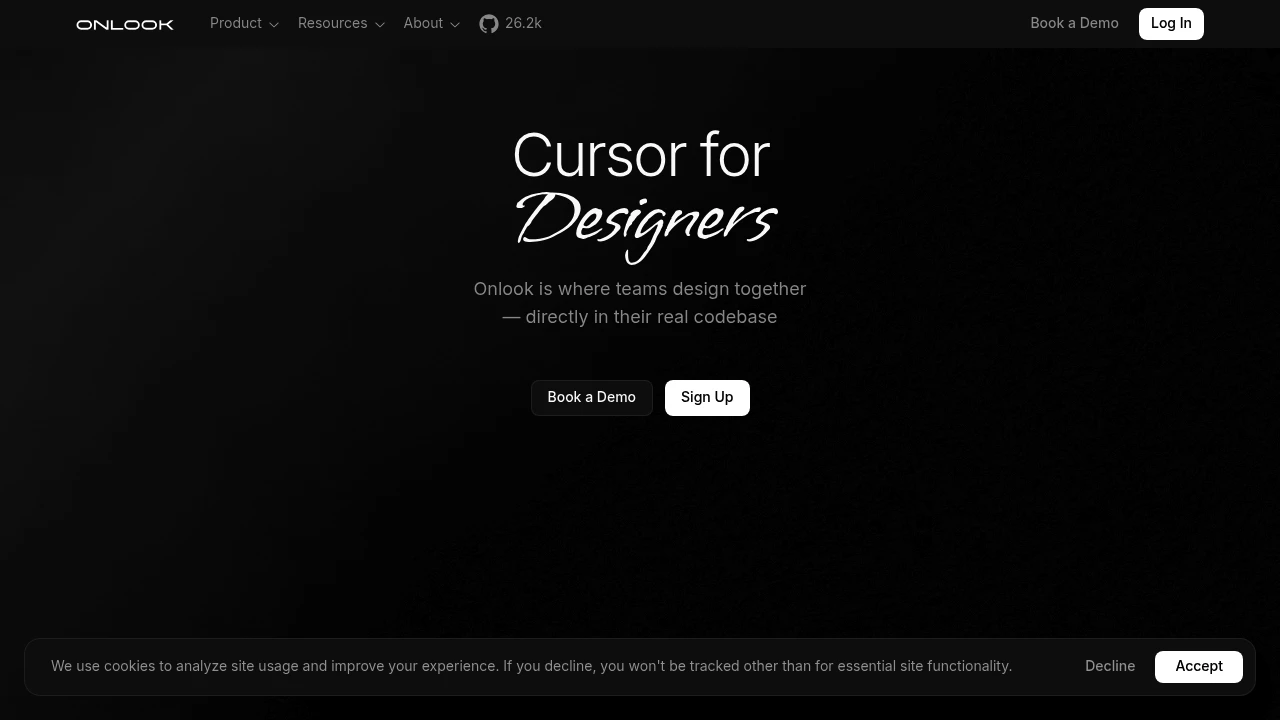
Task: Open the About dropdown menu
Action: (432, 24)
